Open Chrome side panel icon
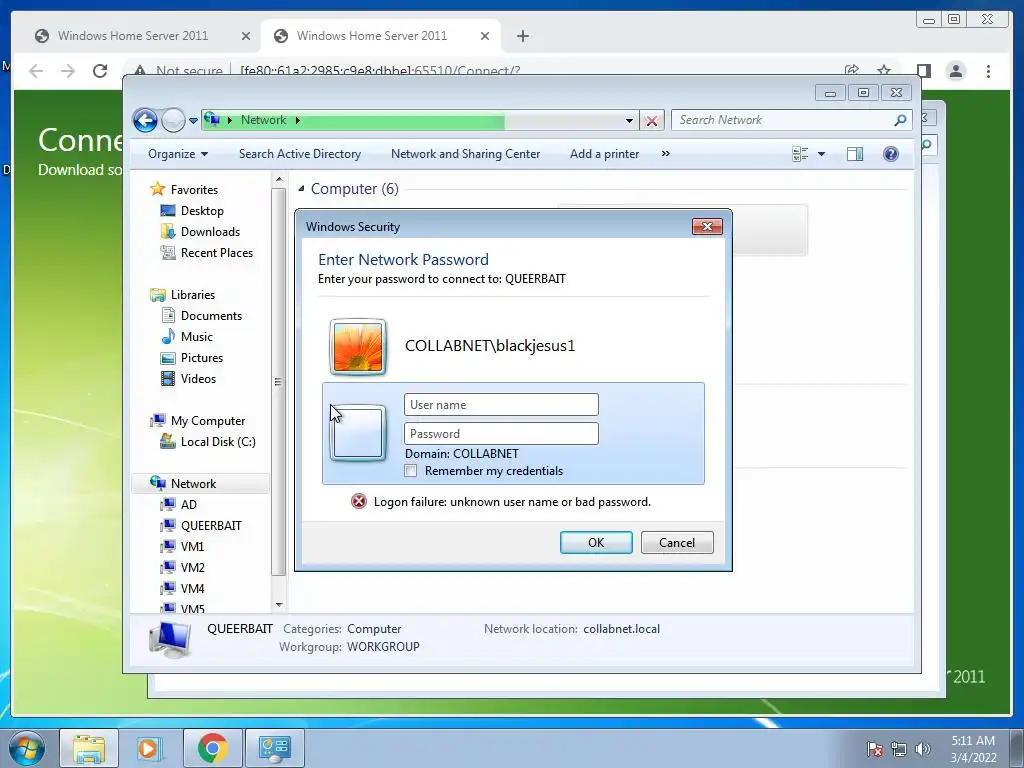The width and height of the screenshot is (1024, 768). coord(923,71)
